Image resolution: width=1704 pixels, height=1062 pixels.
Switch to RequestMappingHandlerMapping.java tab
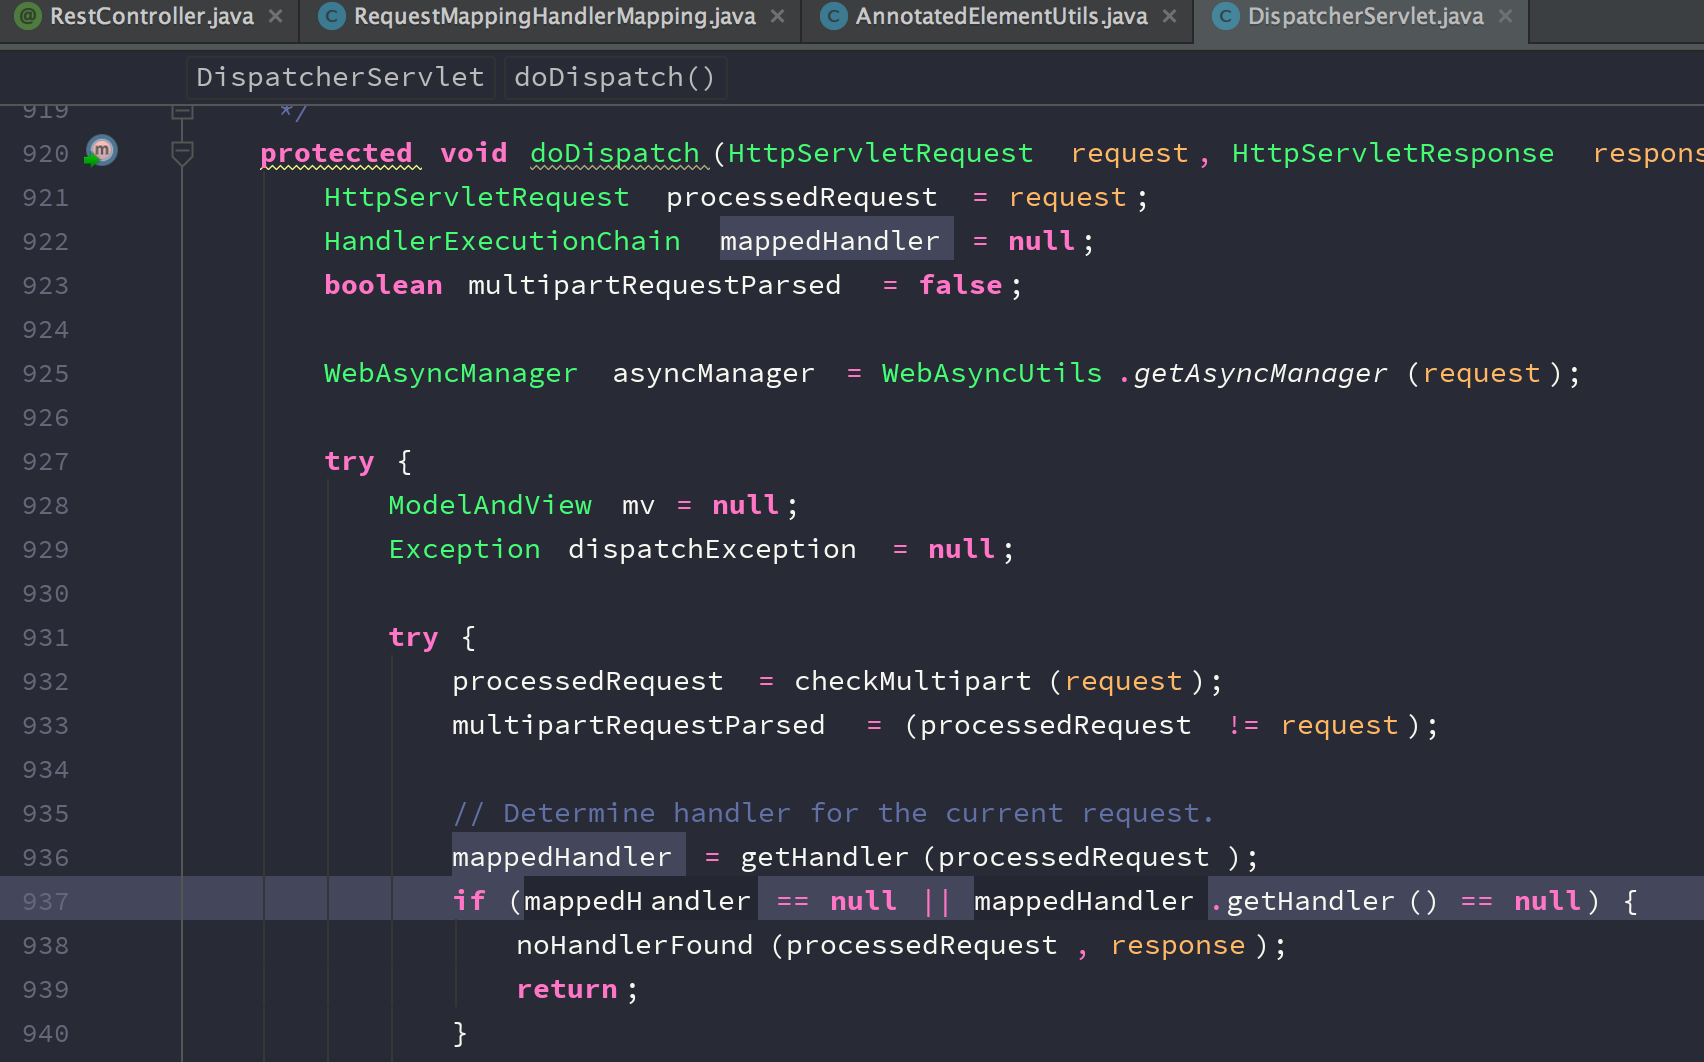click(x=554, y=17)
